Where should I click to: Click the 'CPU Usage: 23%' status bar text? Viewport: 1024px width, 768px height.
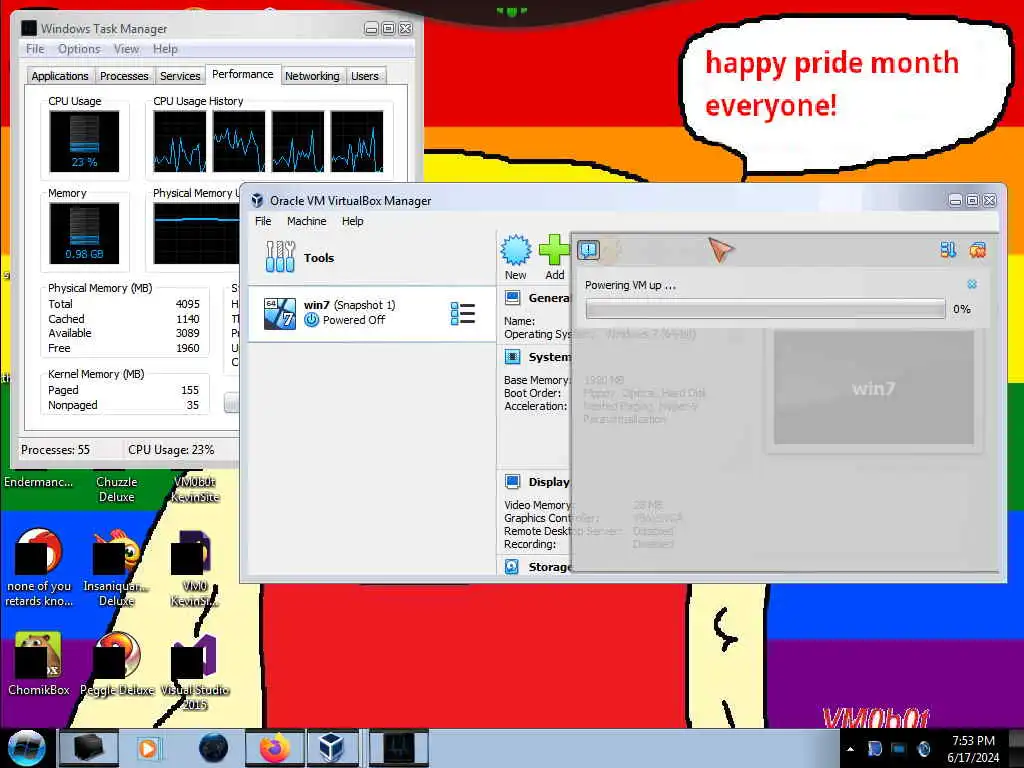click(x=171, y=450)
